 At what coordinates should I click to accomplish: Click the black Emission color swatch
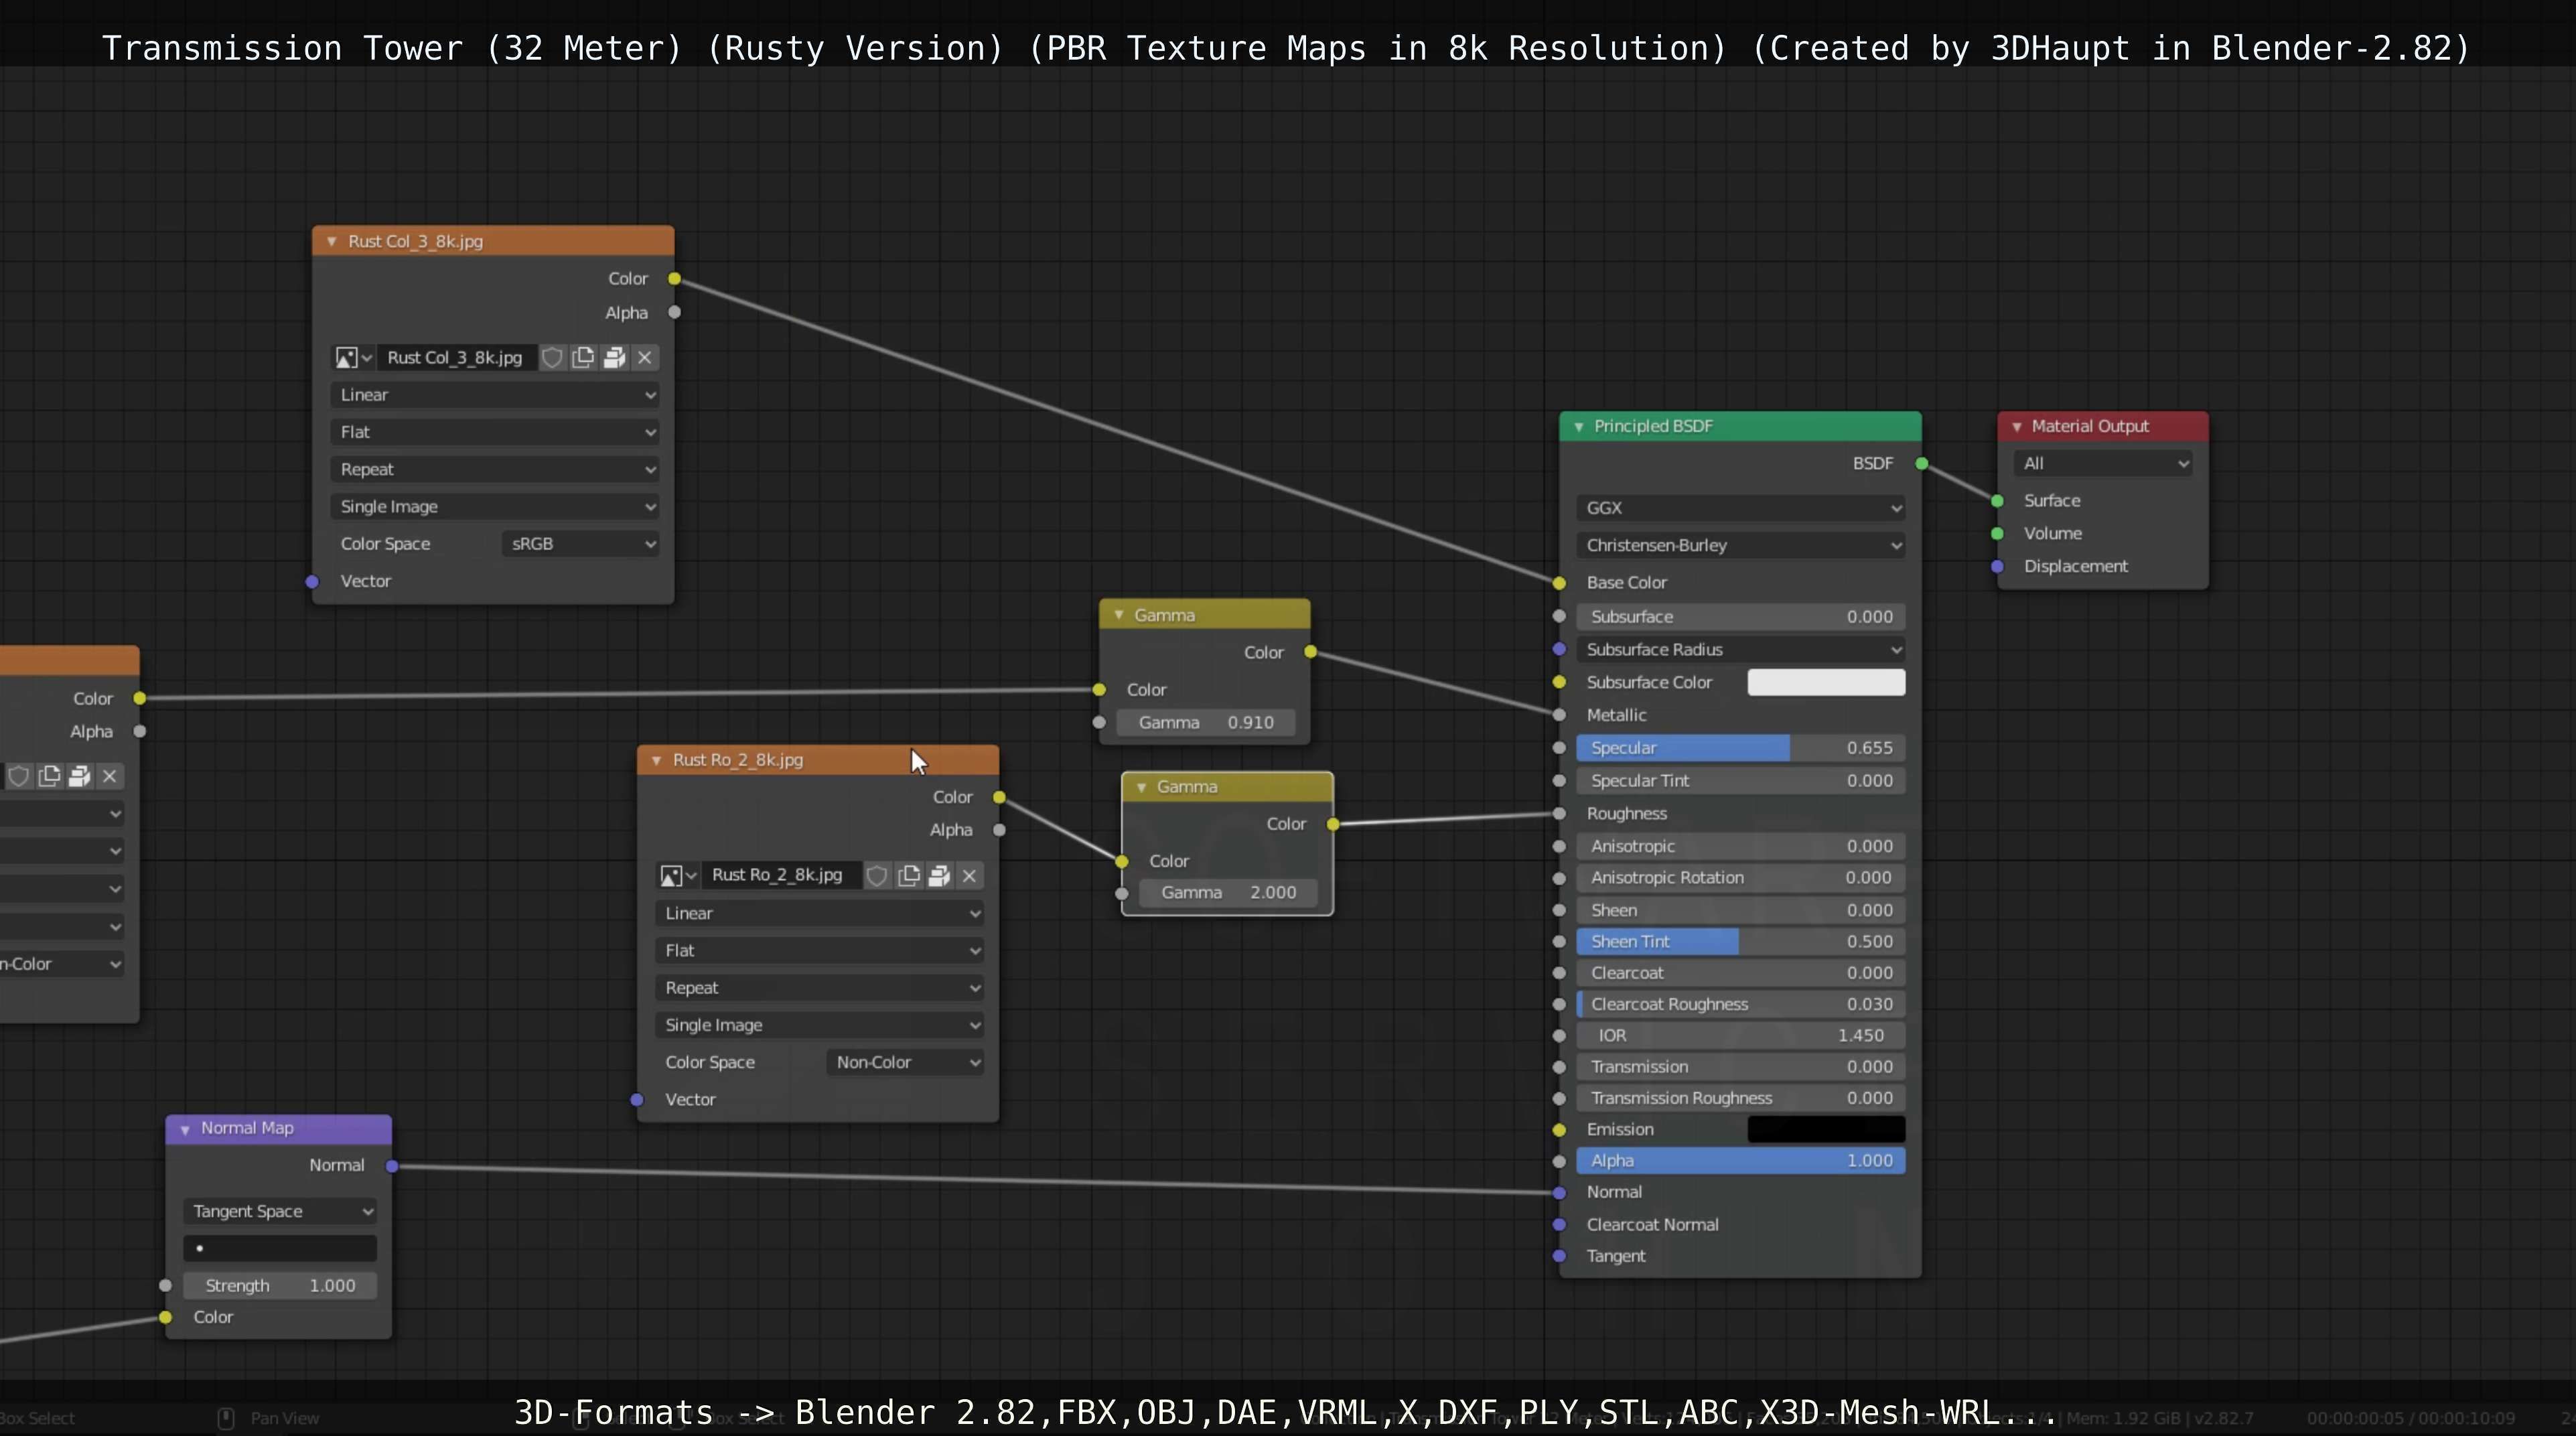tap(1825, 1129)
